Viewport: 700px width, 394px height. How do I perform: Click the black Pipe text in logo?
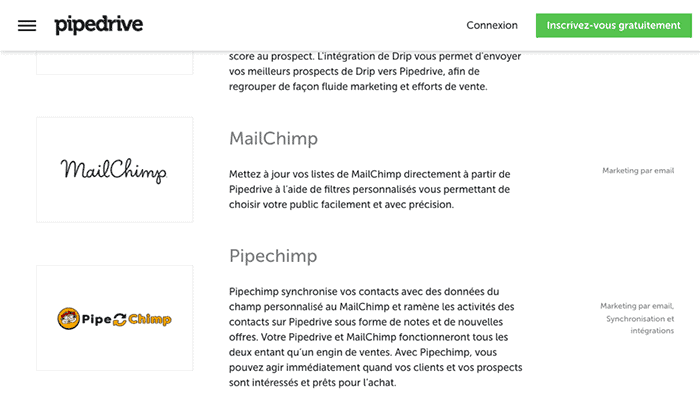pyautogui.click(x=96, y=319)
